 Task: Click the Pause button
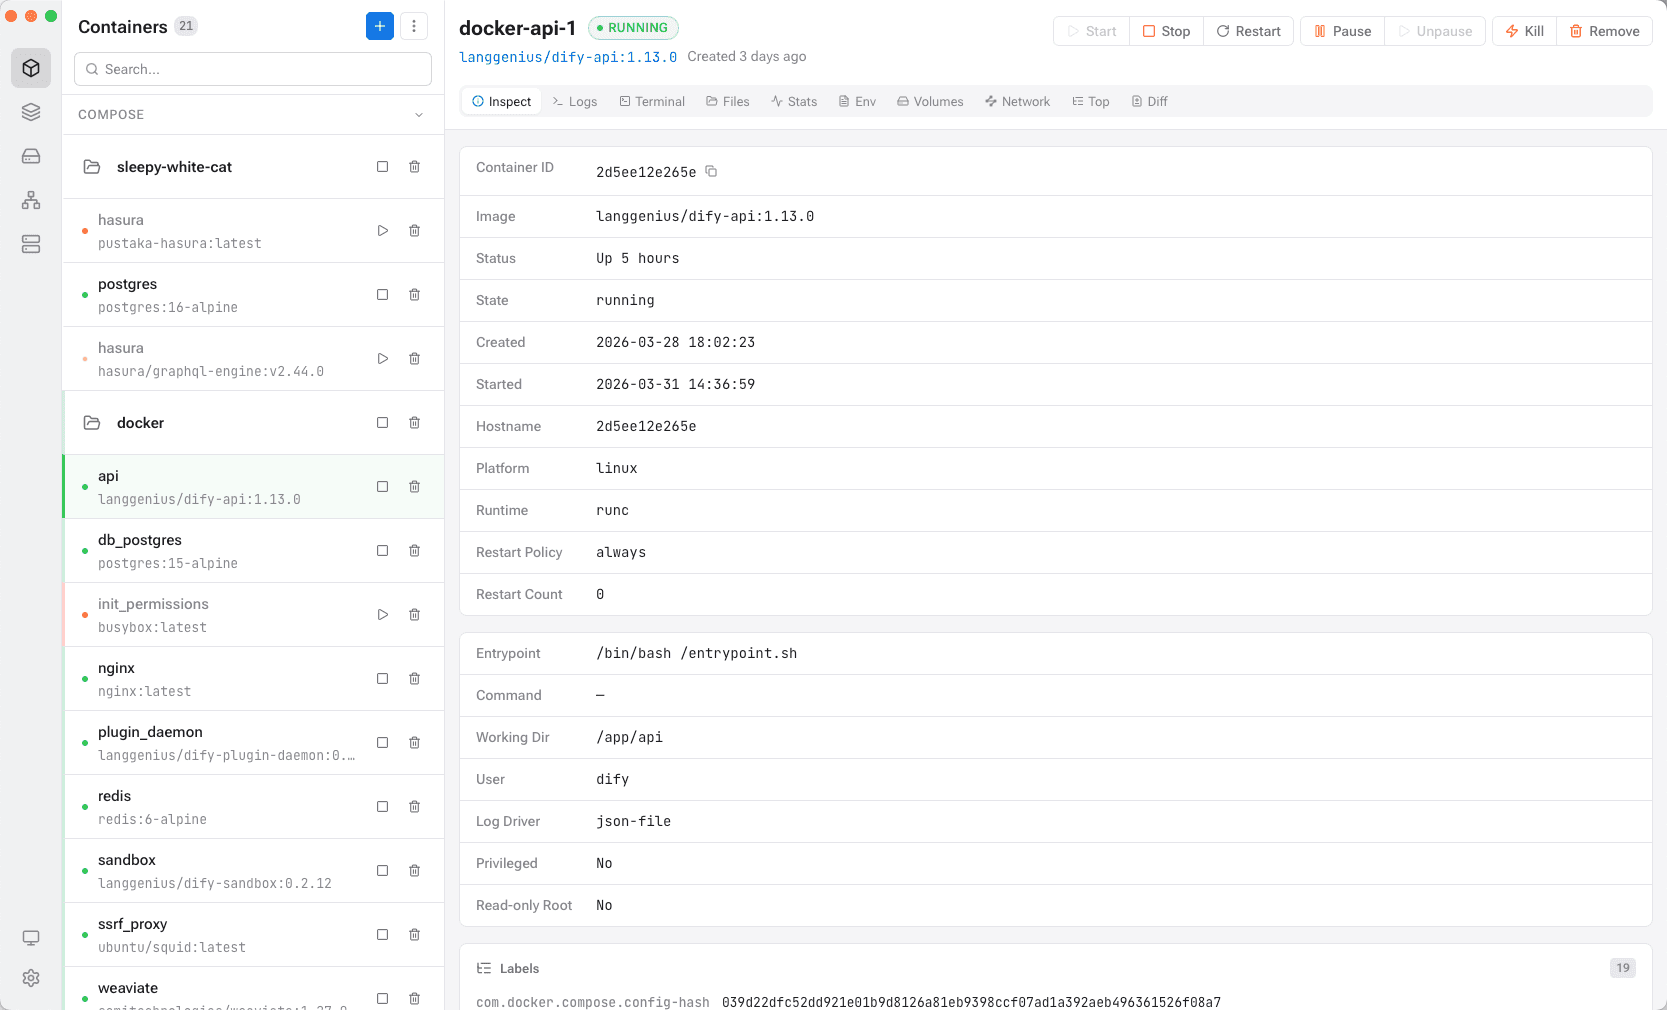point(1343,31)
